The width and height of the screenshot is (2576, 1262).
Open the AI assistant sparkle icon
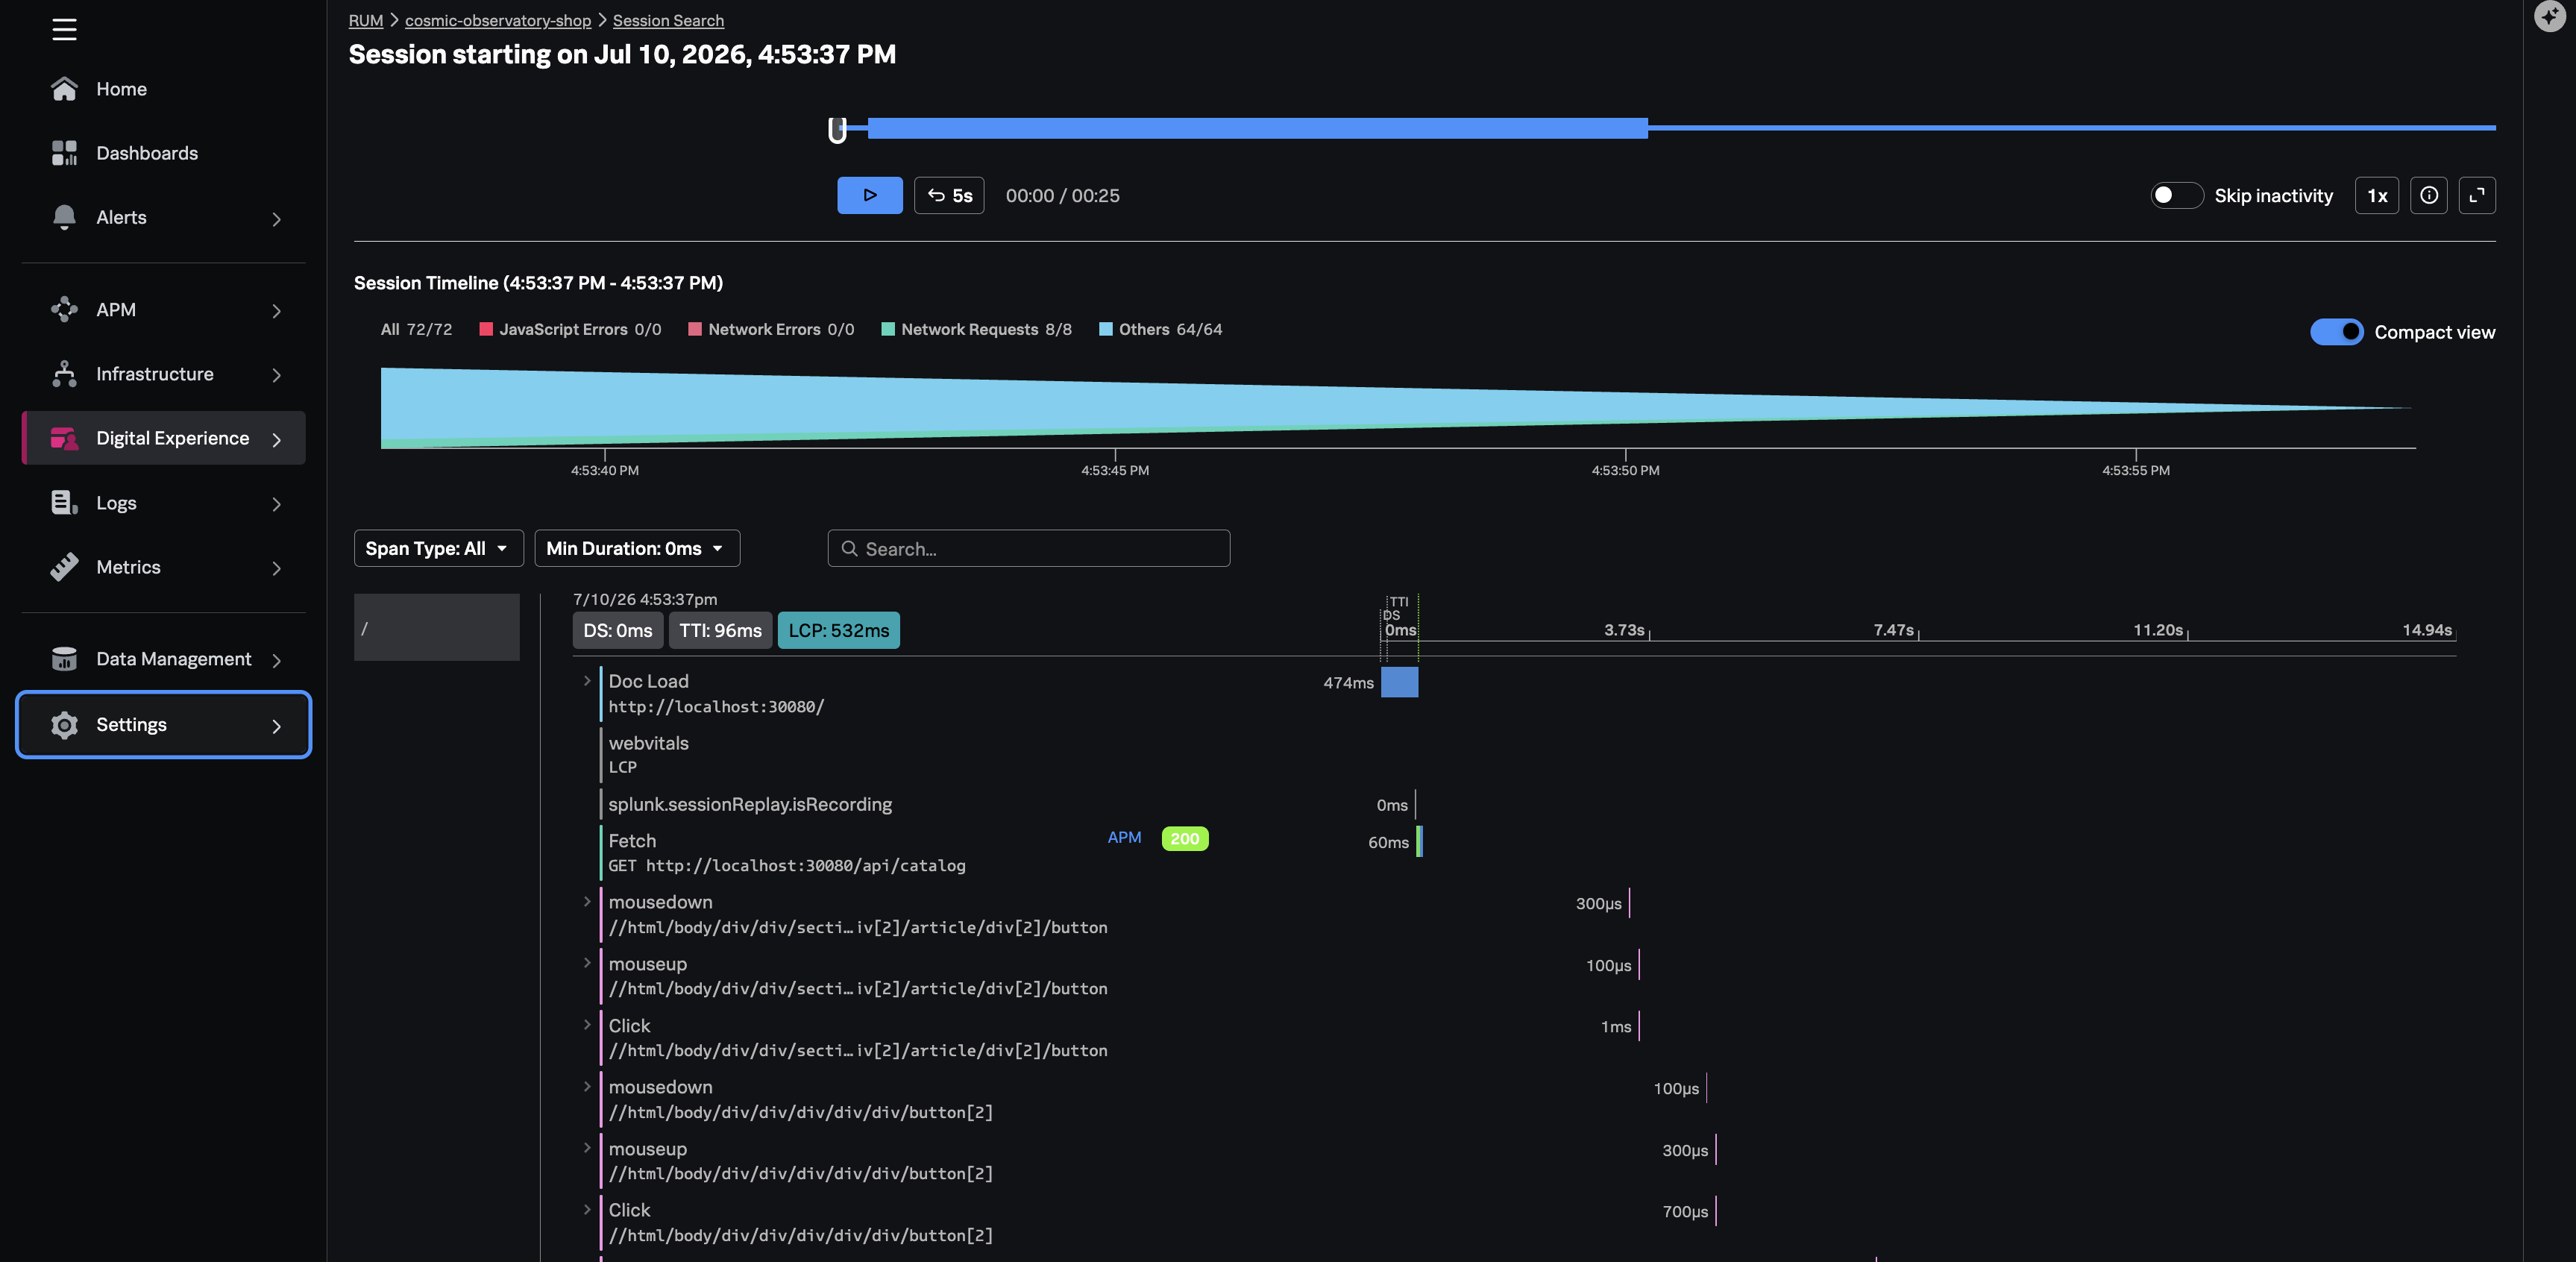point(2549,16)
